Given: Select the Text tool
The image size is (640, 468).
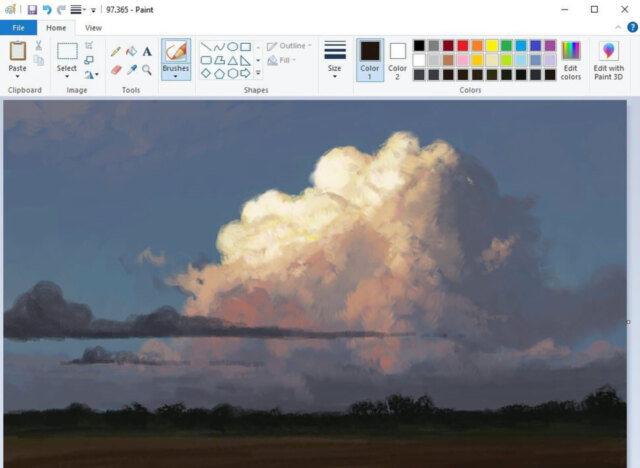Looking at the screenshot, I should click(147, 51).
